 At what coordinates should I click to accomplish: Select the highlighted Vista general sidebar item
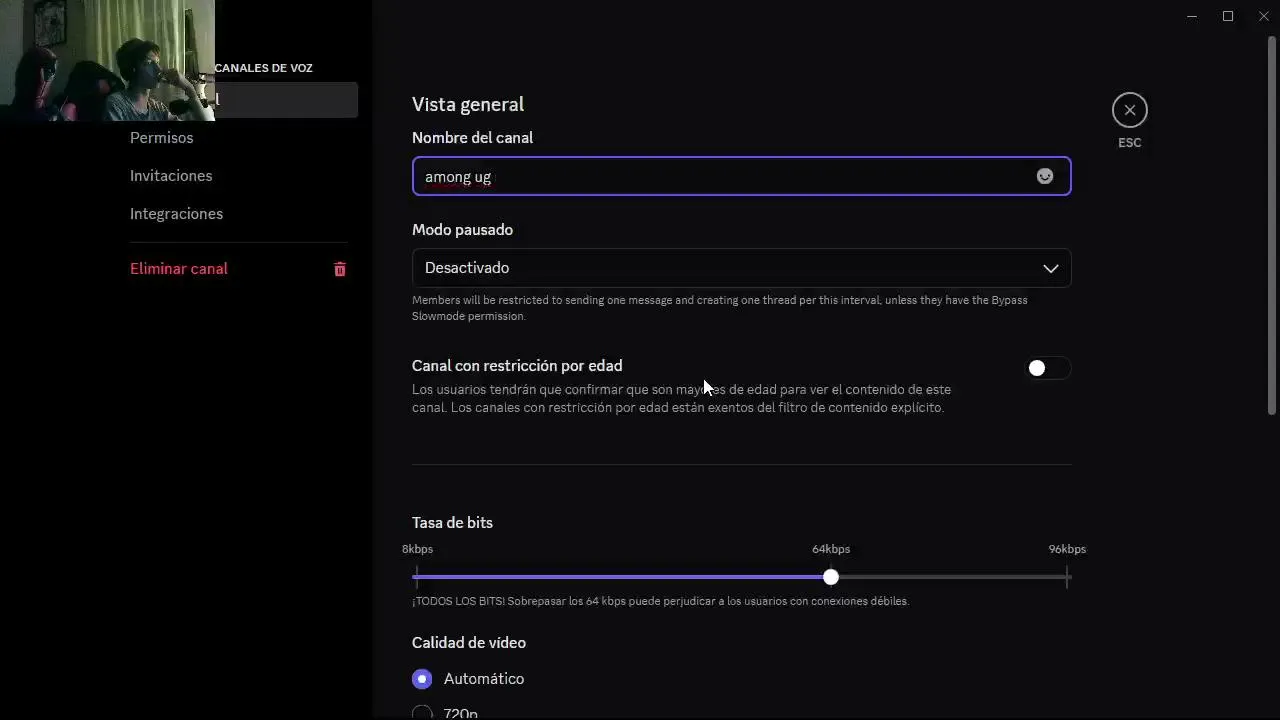click(x=286, y=100)
